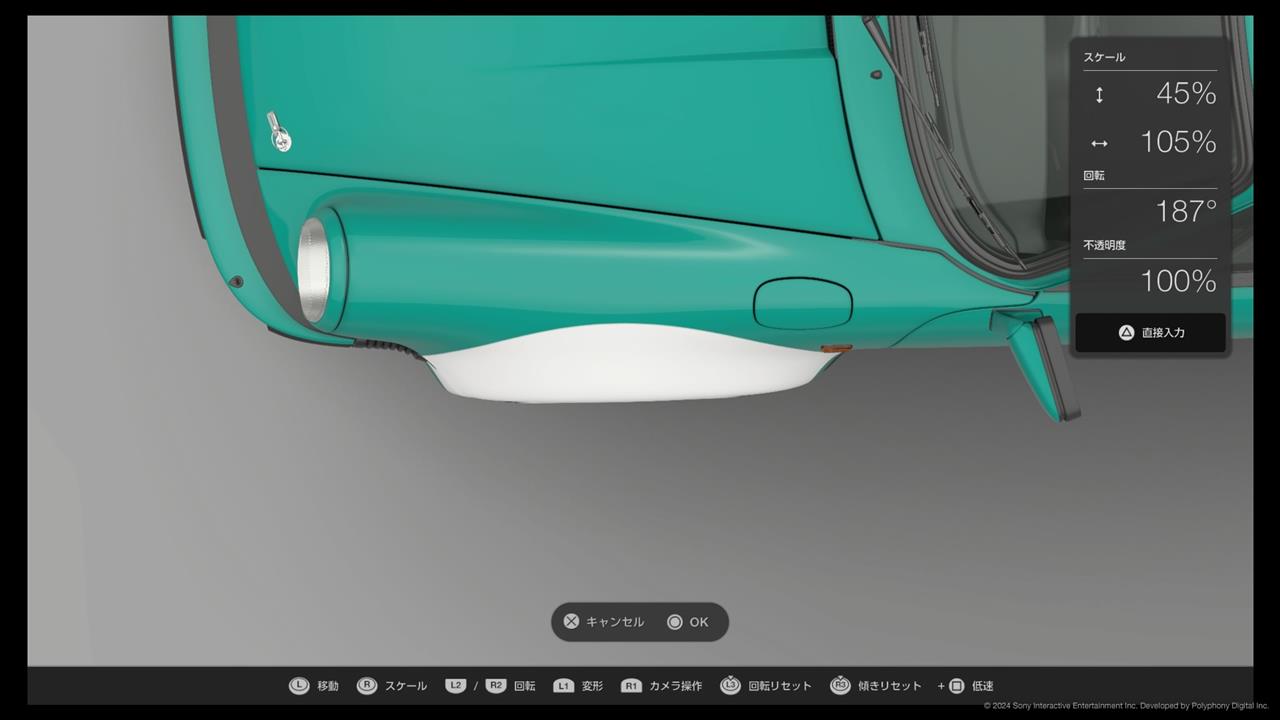Click the Sony Interactive Entertainment copyright text
The height and width of the screenshot is (720, 1280).
pos(1126,706)
